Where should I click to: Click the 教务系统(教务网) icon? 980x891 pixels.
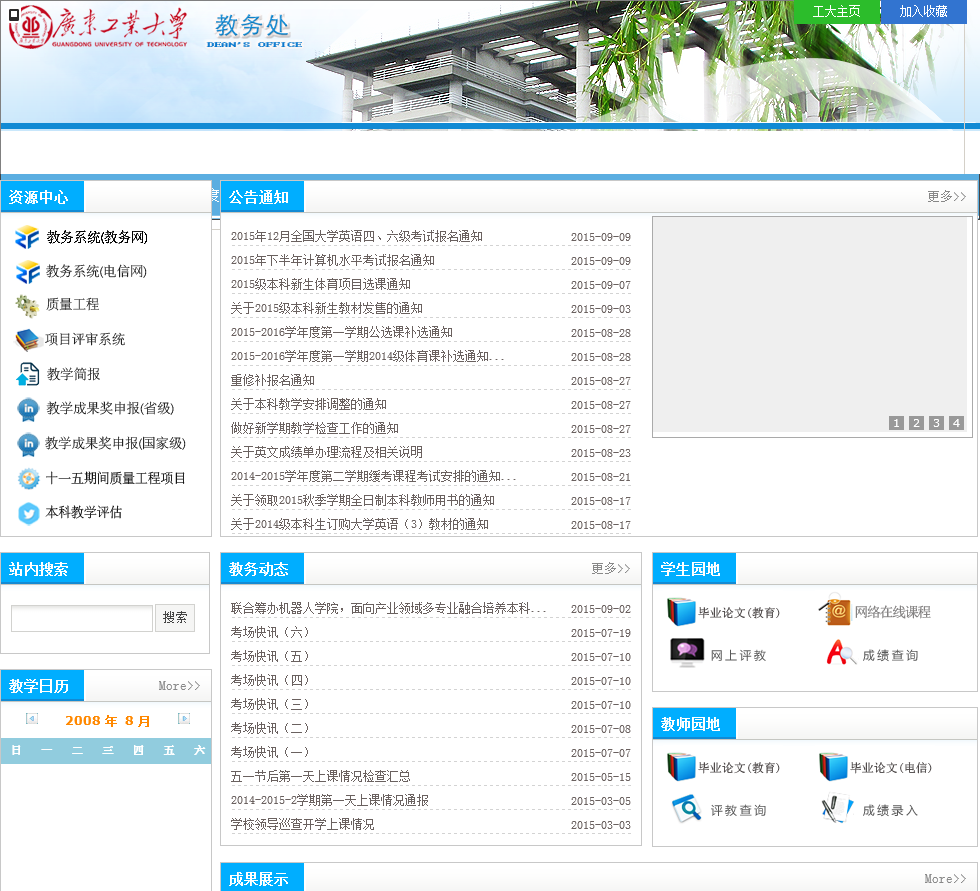pyautogui.click(x=27, y=238)
